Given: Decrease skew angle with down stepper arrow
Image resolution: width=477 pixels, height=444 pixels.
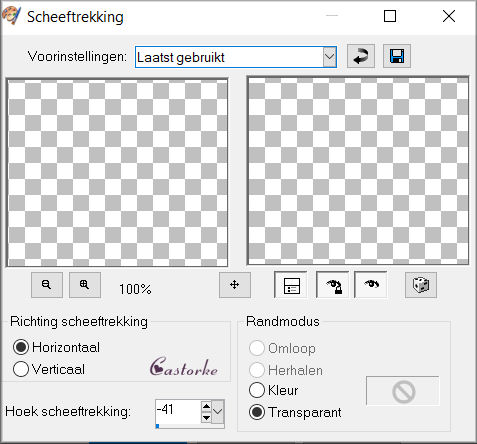Looking at the screenshot, I should (207, 417).
